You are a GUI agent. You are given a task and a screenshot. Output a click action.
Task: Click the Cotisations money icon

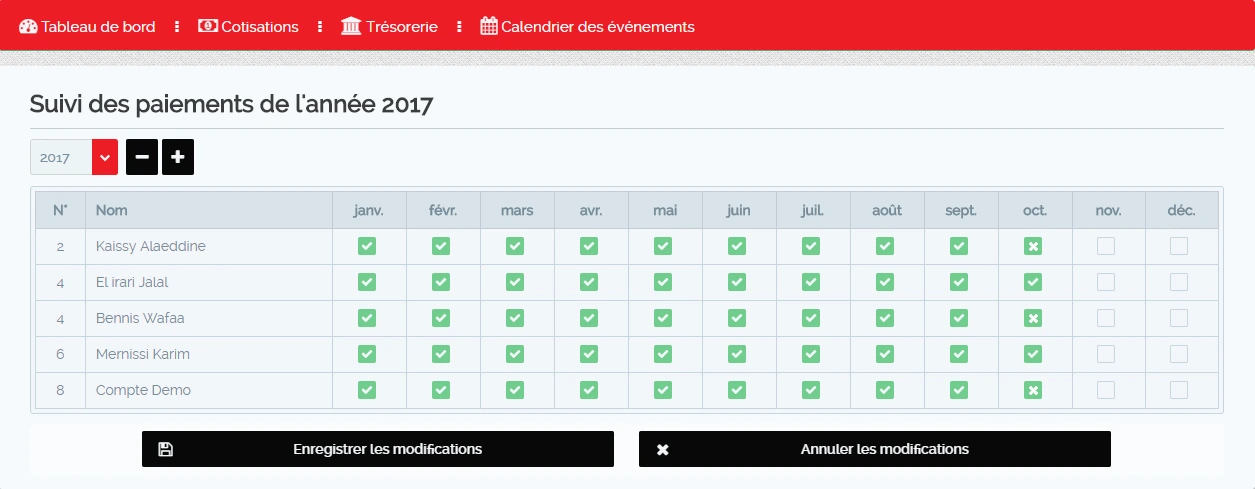point(208,26)
